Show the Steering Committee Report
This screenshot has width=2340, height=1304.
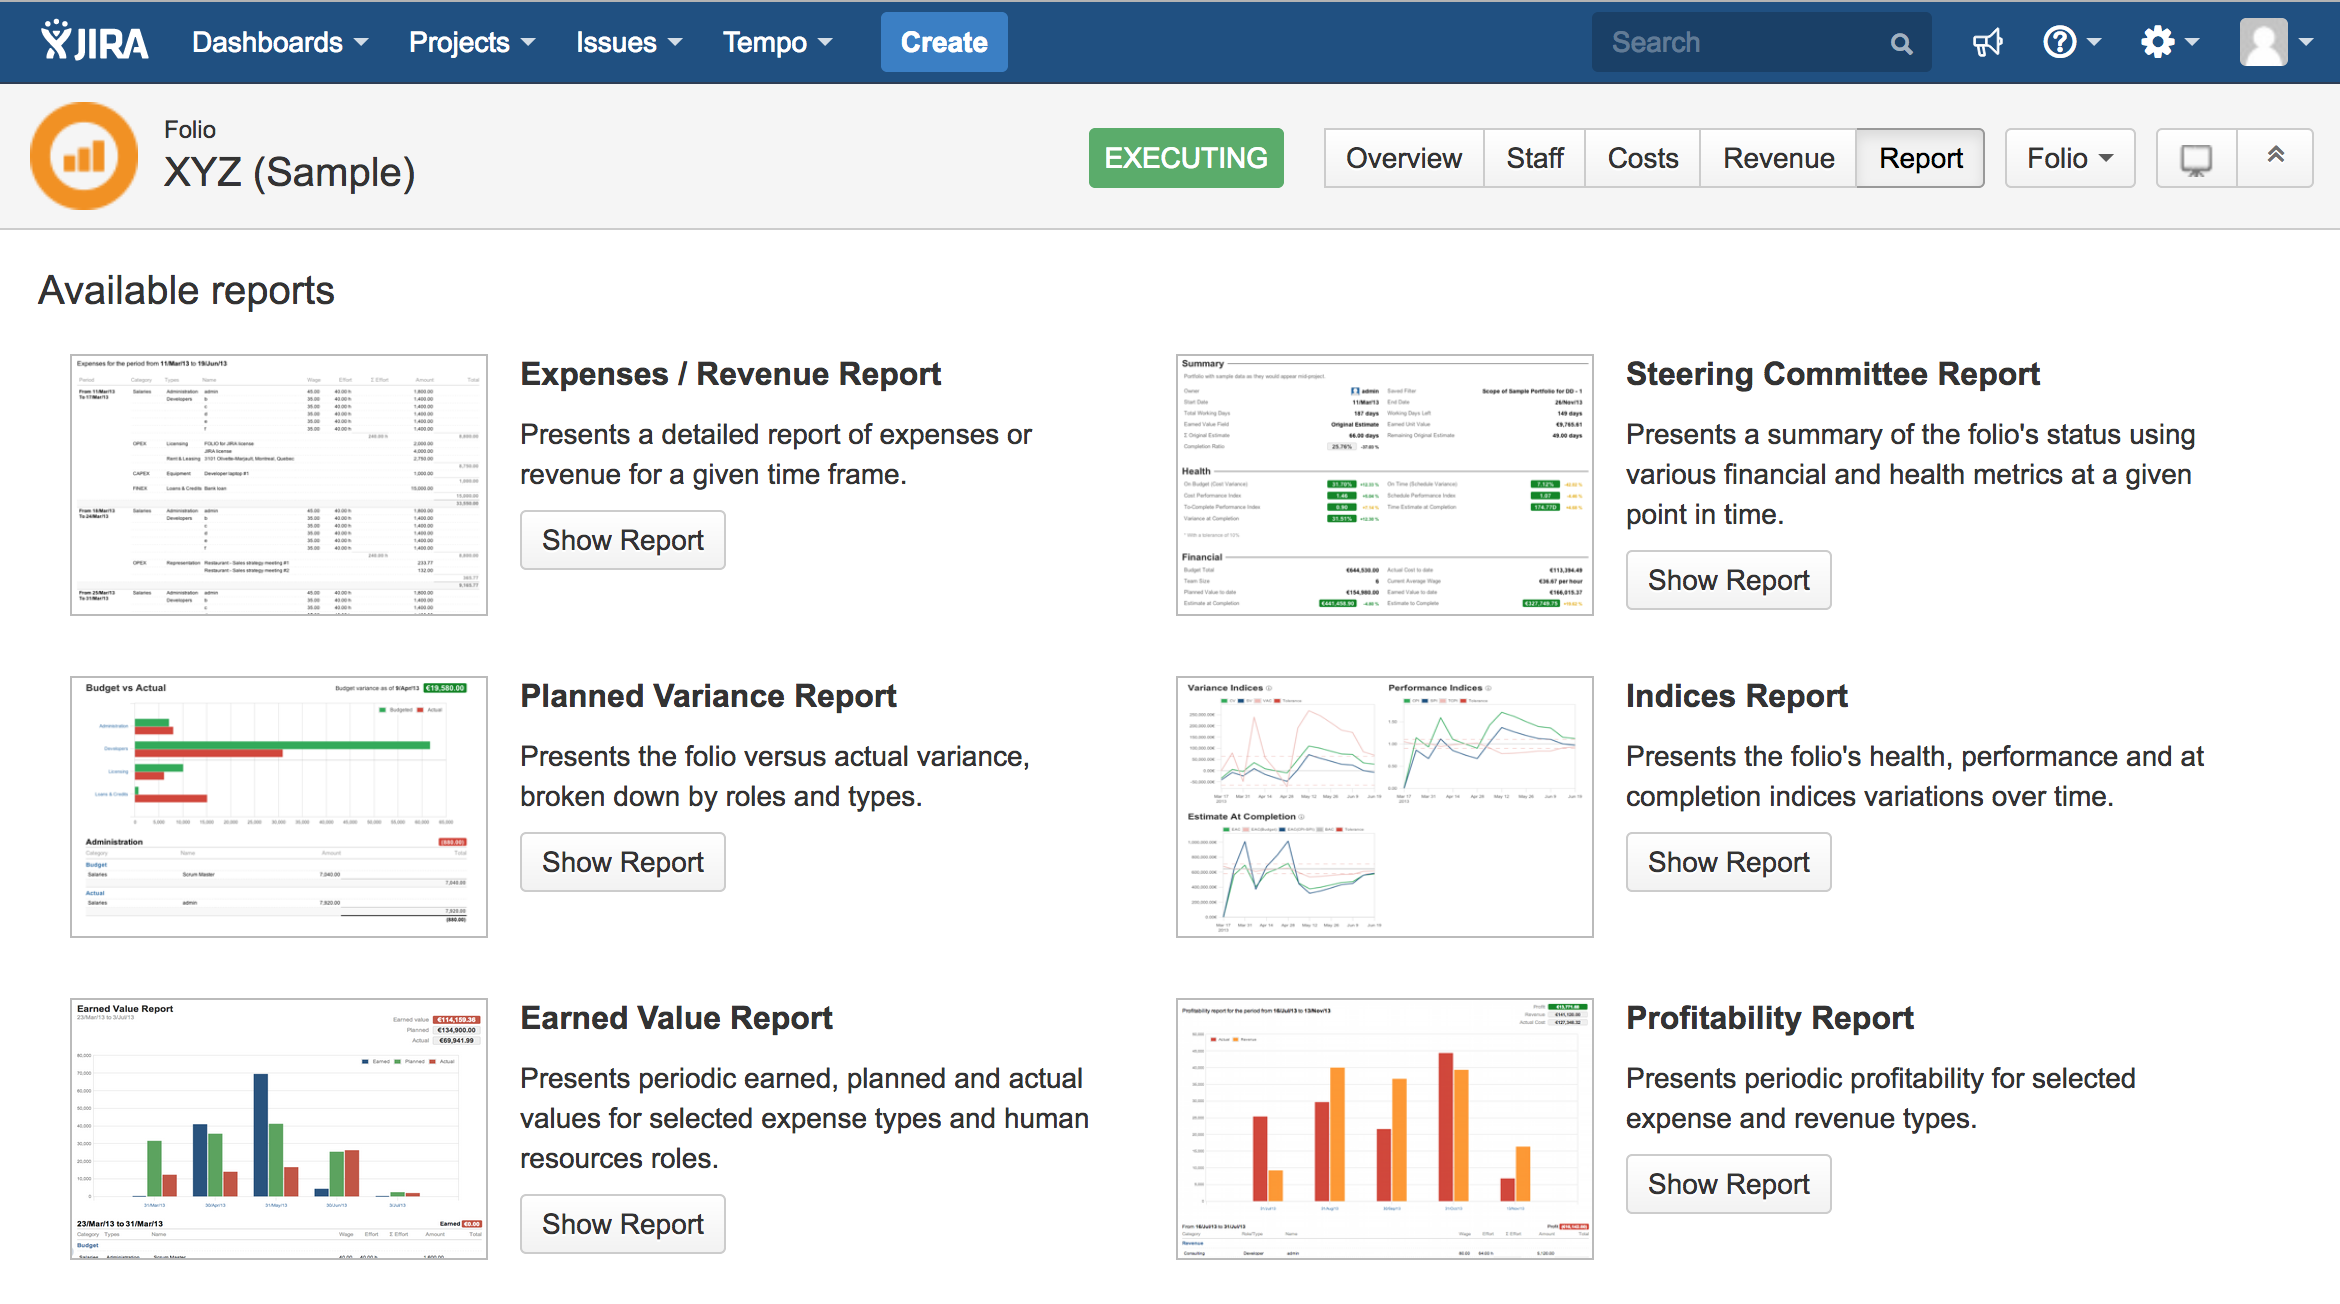(1728, 580)
